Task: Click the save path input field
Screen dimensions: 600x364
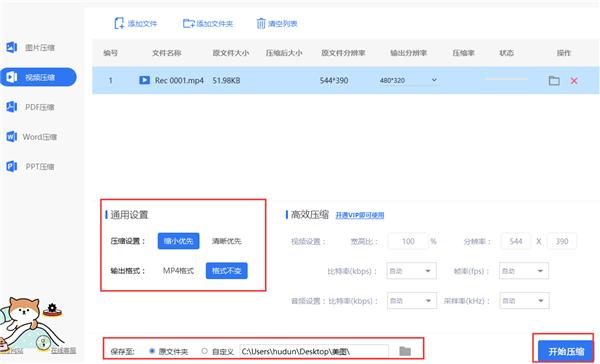Action: 314,351
